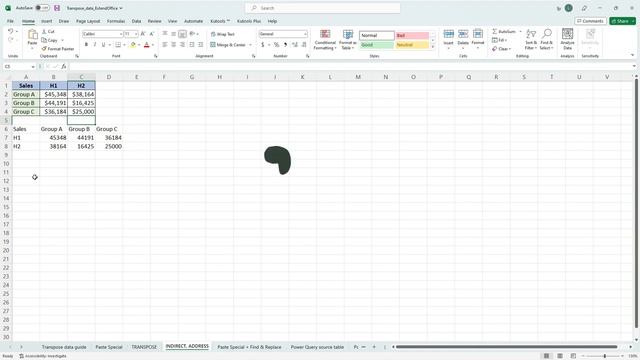Toggle Wrap Text
Image resolution: width=640 pixels, height=360 pixels.
click(x=222, y=34)
